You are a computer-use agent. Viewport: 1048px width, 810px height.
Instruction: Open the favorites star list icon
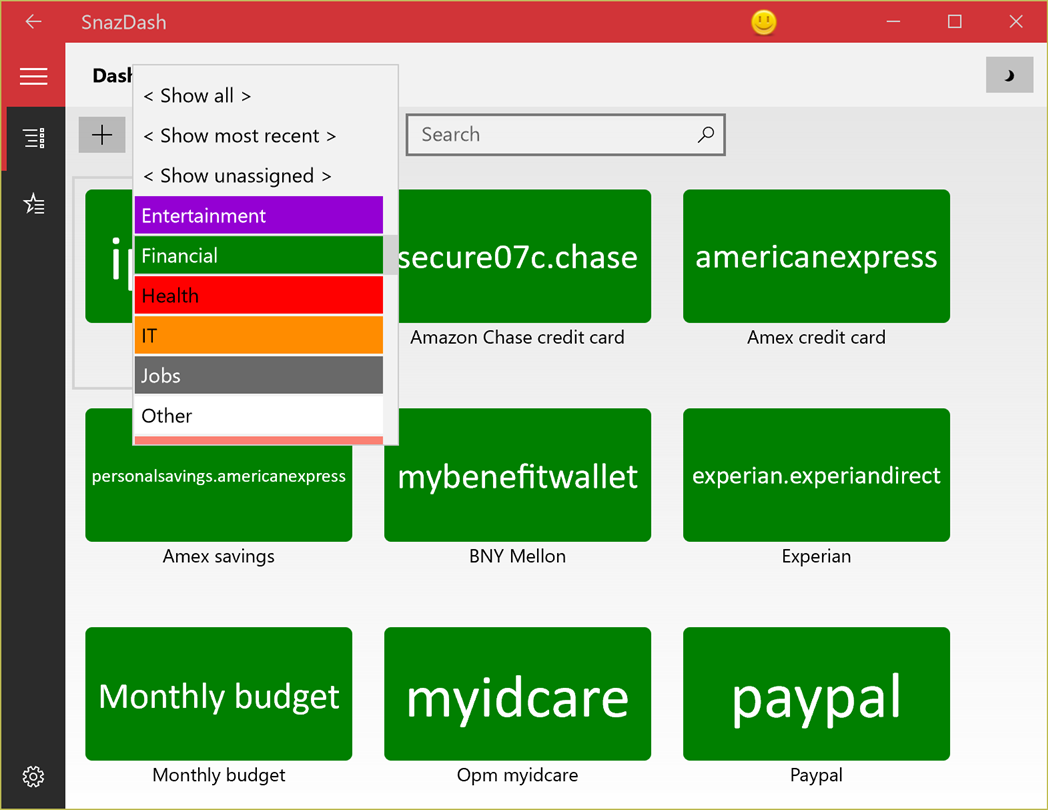click(x=34, y=203)
